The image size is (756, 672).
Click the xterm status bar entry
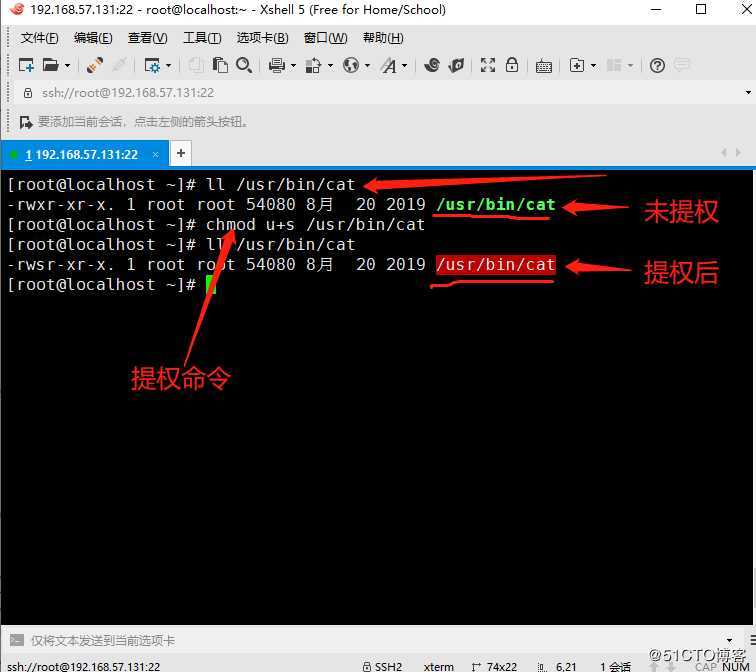click(439, 666)
